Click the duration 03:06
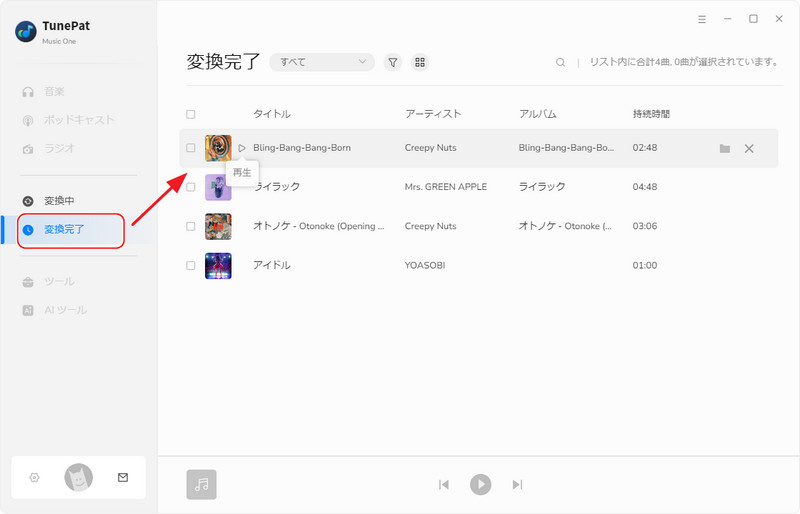Image resolution: width=800 pixels, height=514 pixels. pyautogui.click(x=645, y=226)
